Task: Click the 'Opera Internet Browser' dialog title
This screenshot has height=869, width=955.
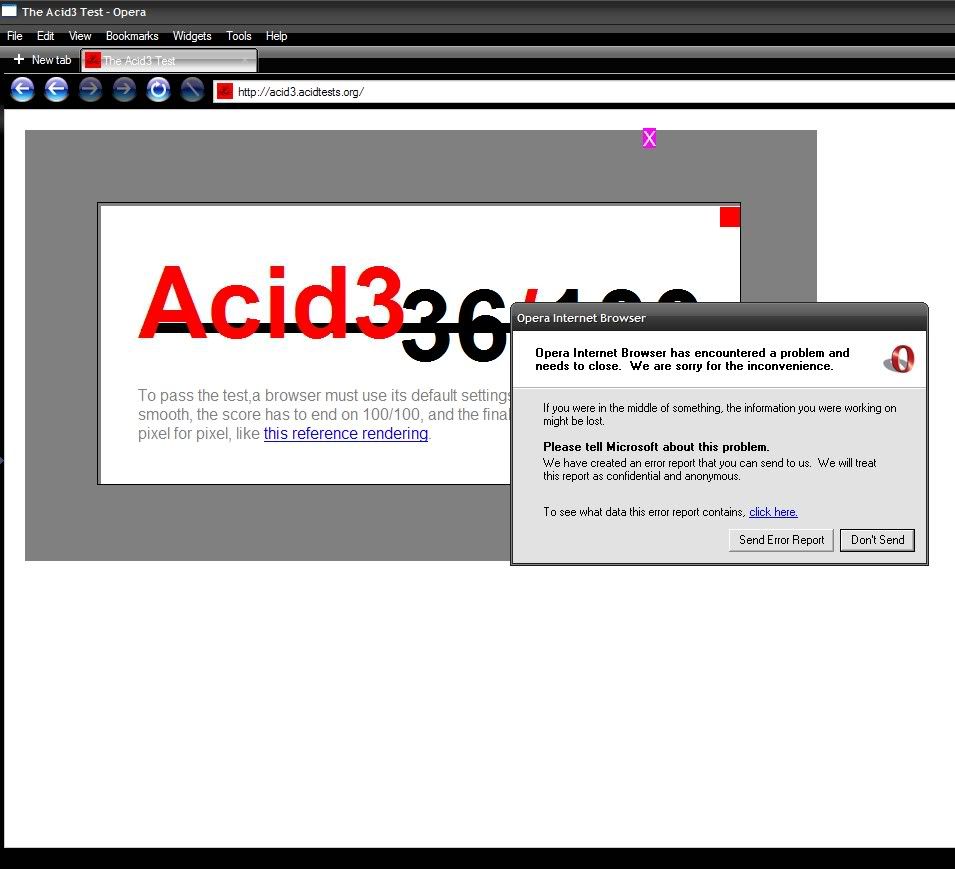Action: point(581,318)
